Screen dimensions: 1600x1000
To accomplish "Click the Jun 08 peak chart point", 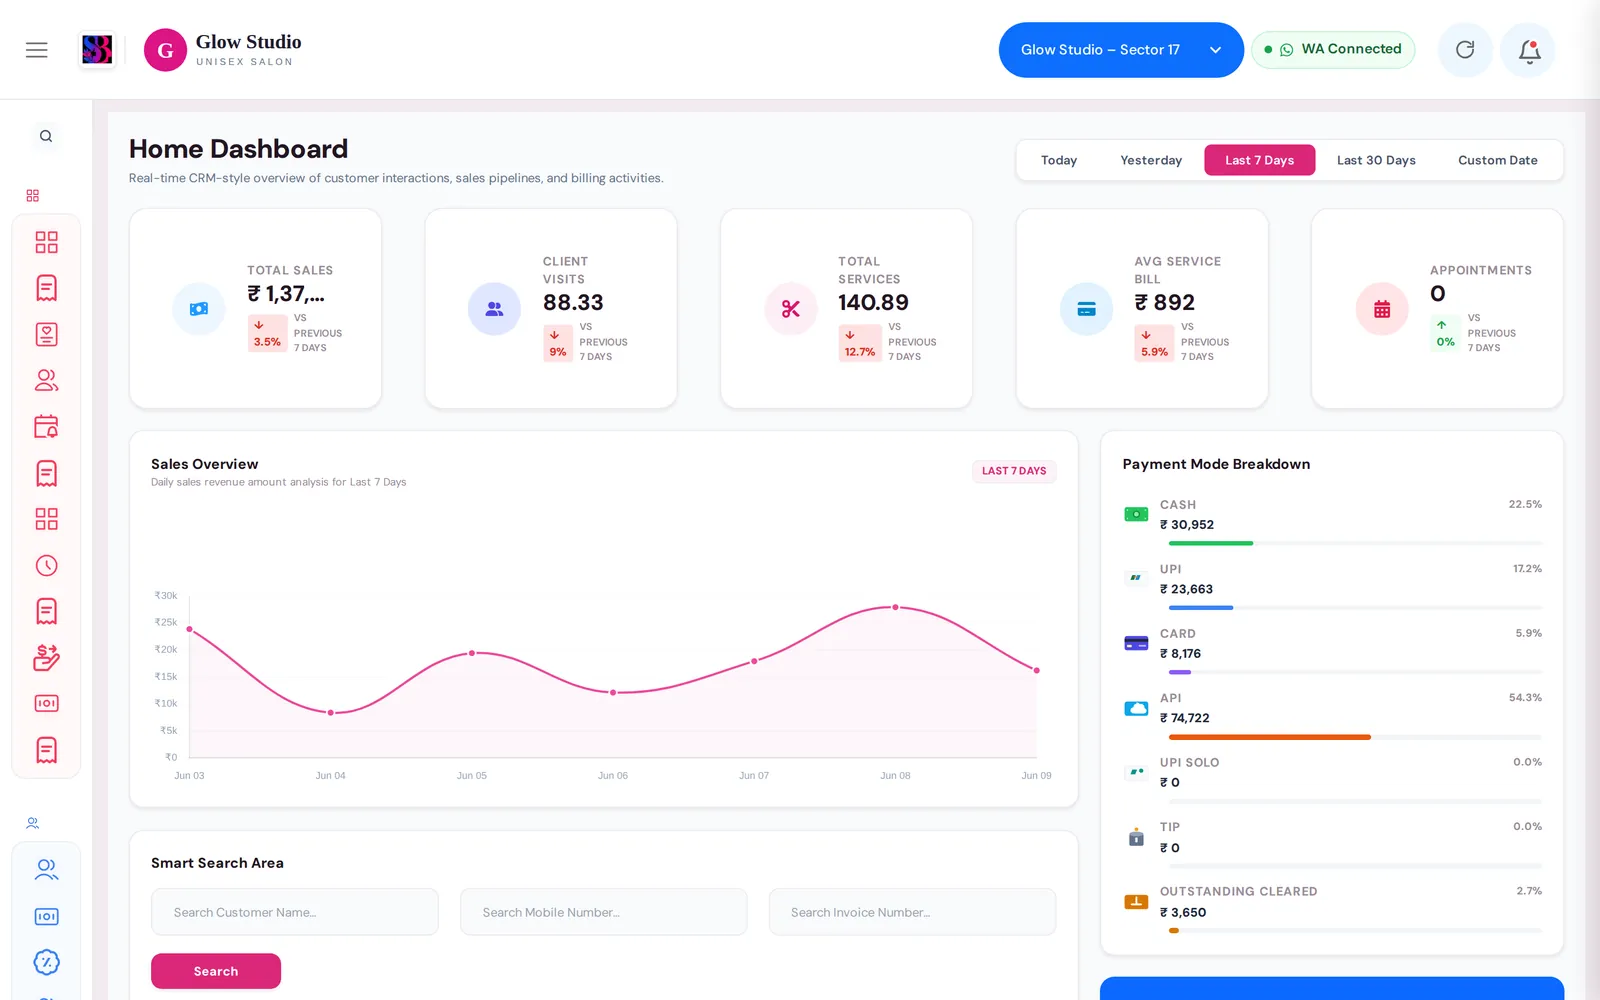I will [895, 607].
